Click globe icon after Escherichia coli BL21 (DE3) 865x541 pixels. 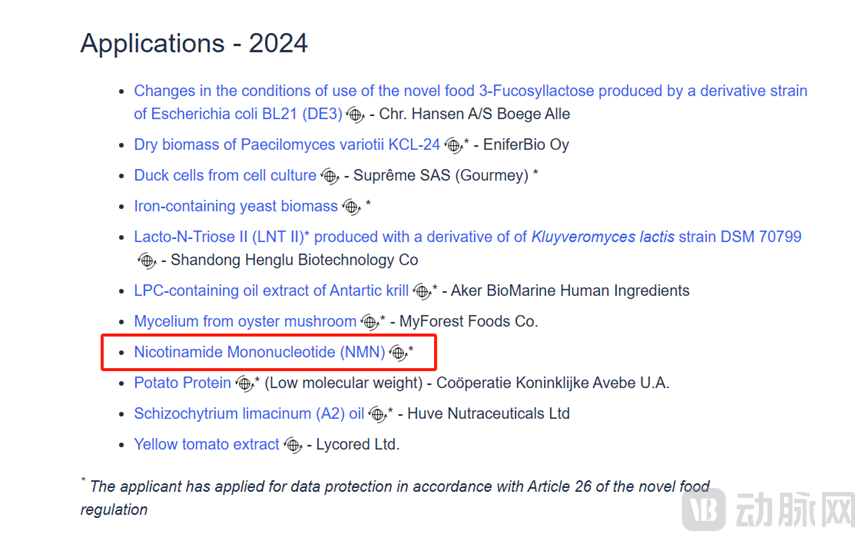tap(355, 115)
